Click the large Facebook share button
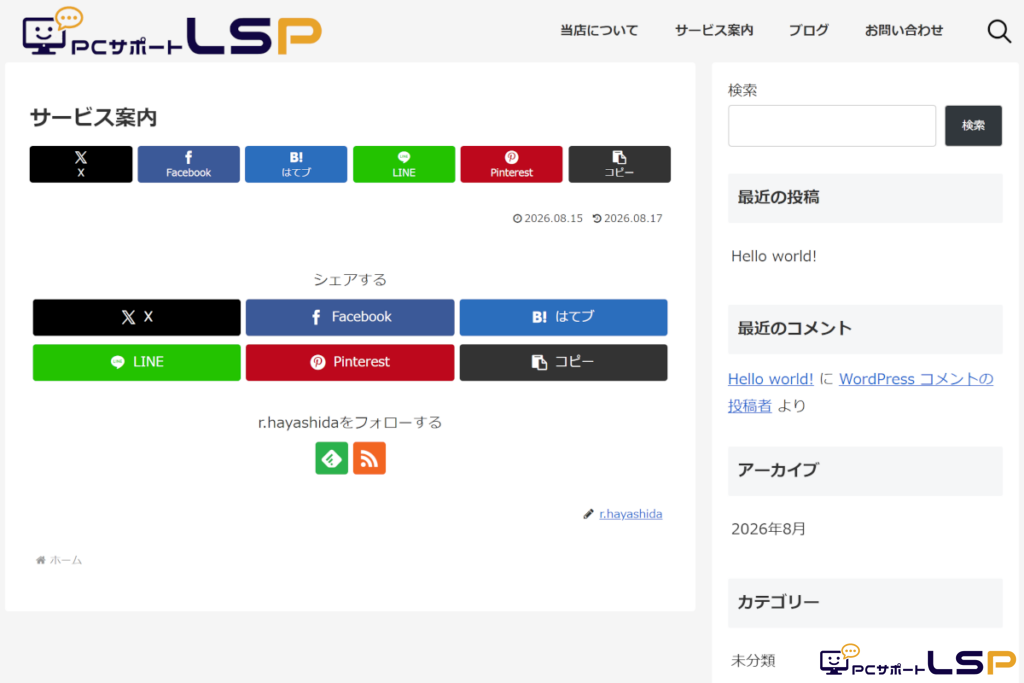Viewport: 1024px width, 683px height. click(350, 317)
